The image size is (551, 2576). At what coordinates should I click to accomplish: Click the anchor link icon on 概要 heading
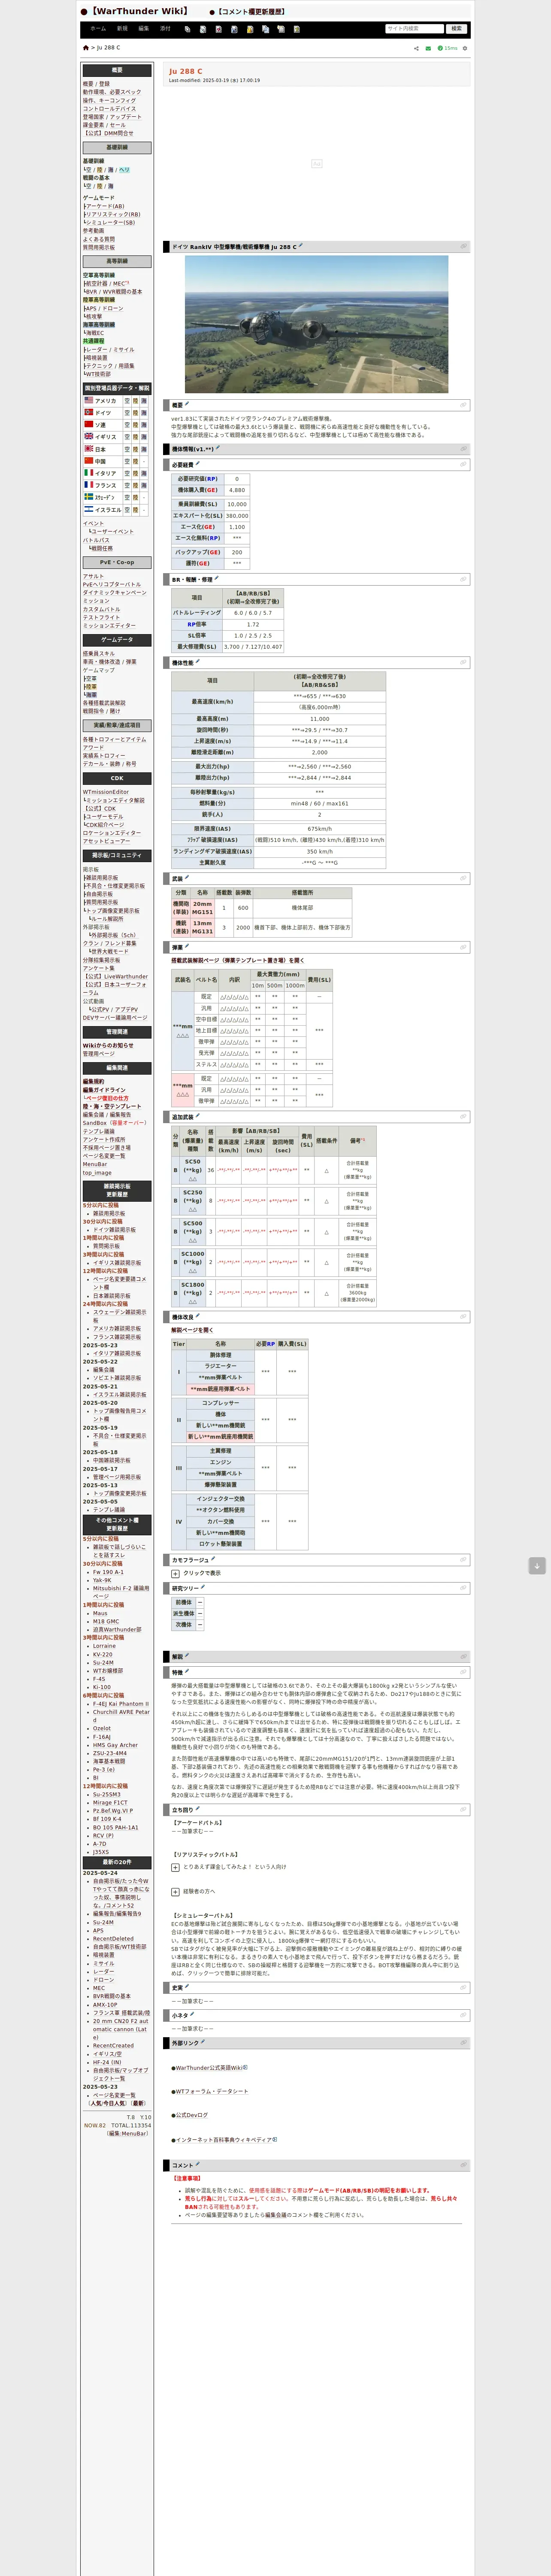pyautogui.click(x=463, y=405)
